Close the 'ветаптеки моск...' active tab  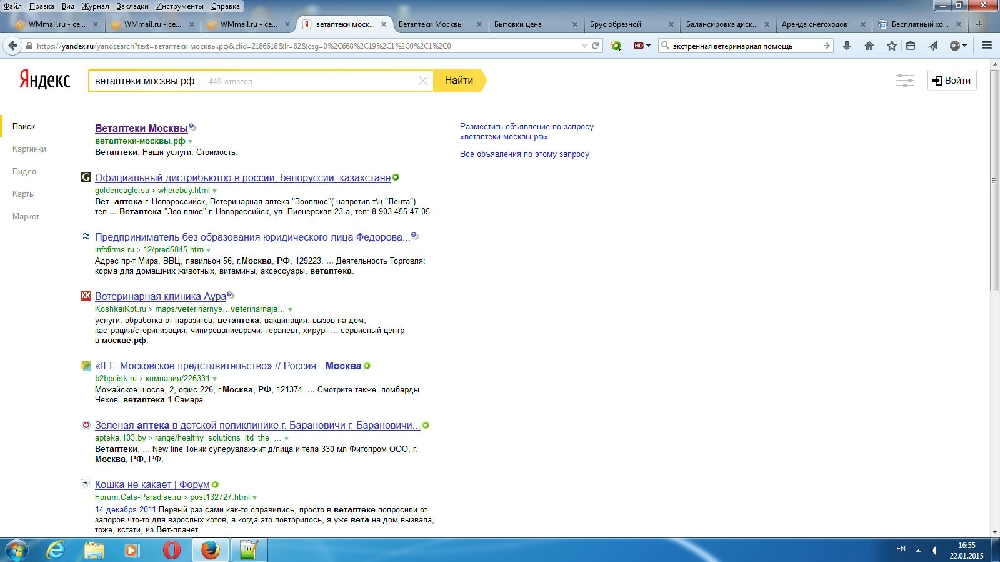383,24
